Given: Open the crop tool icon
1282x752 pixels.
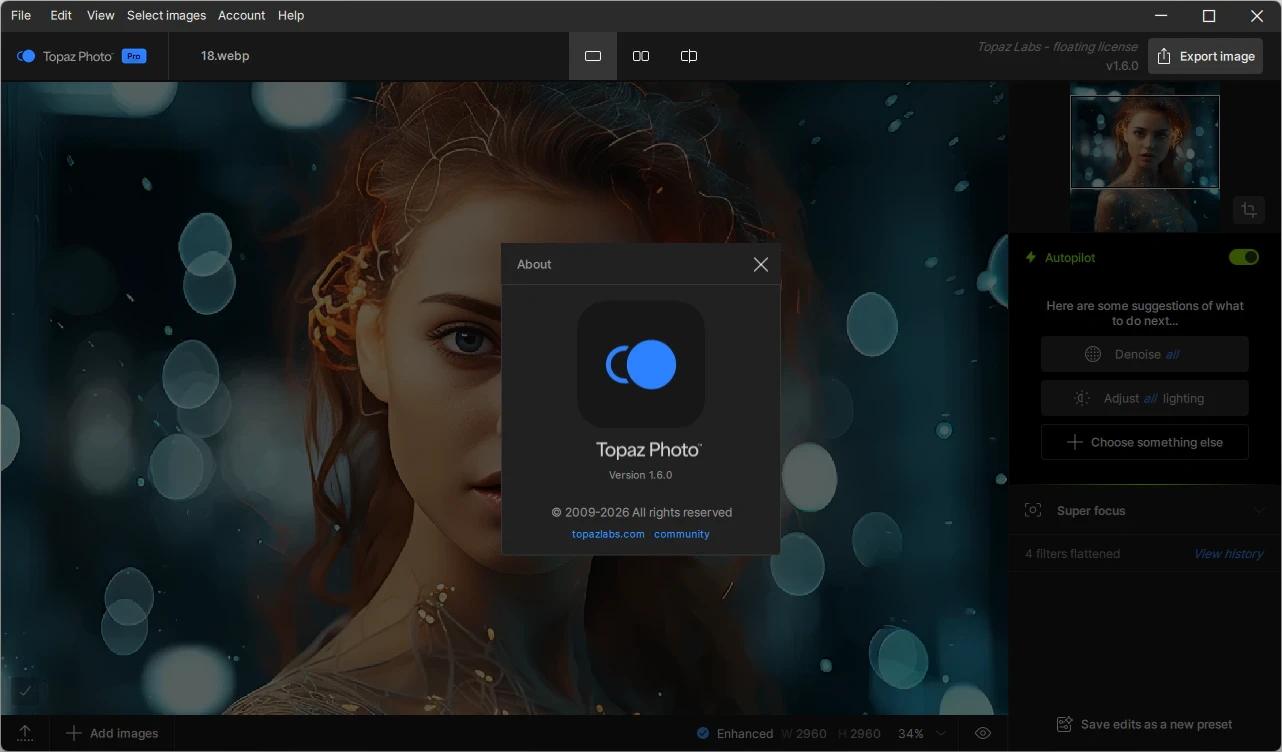Looking at the screenshot, I should click(1249, 210).
